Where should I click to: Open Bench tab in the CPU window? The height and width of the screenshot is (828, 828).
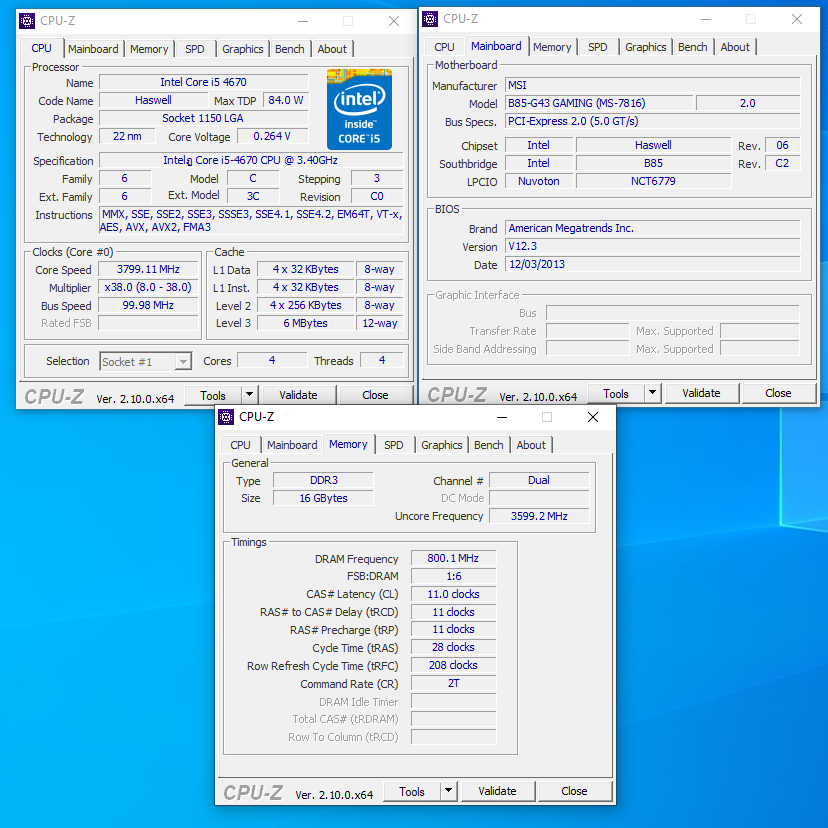click(290, 49)
